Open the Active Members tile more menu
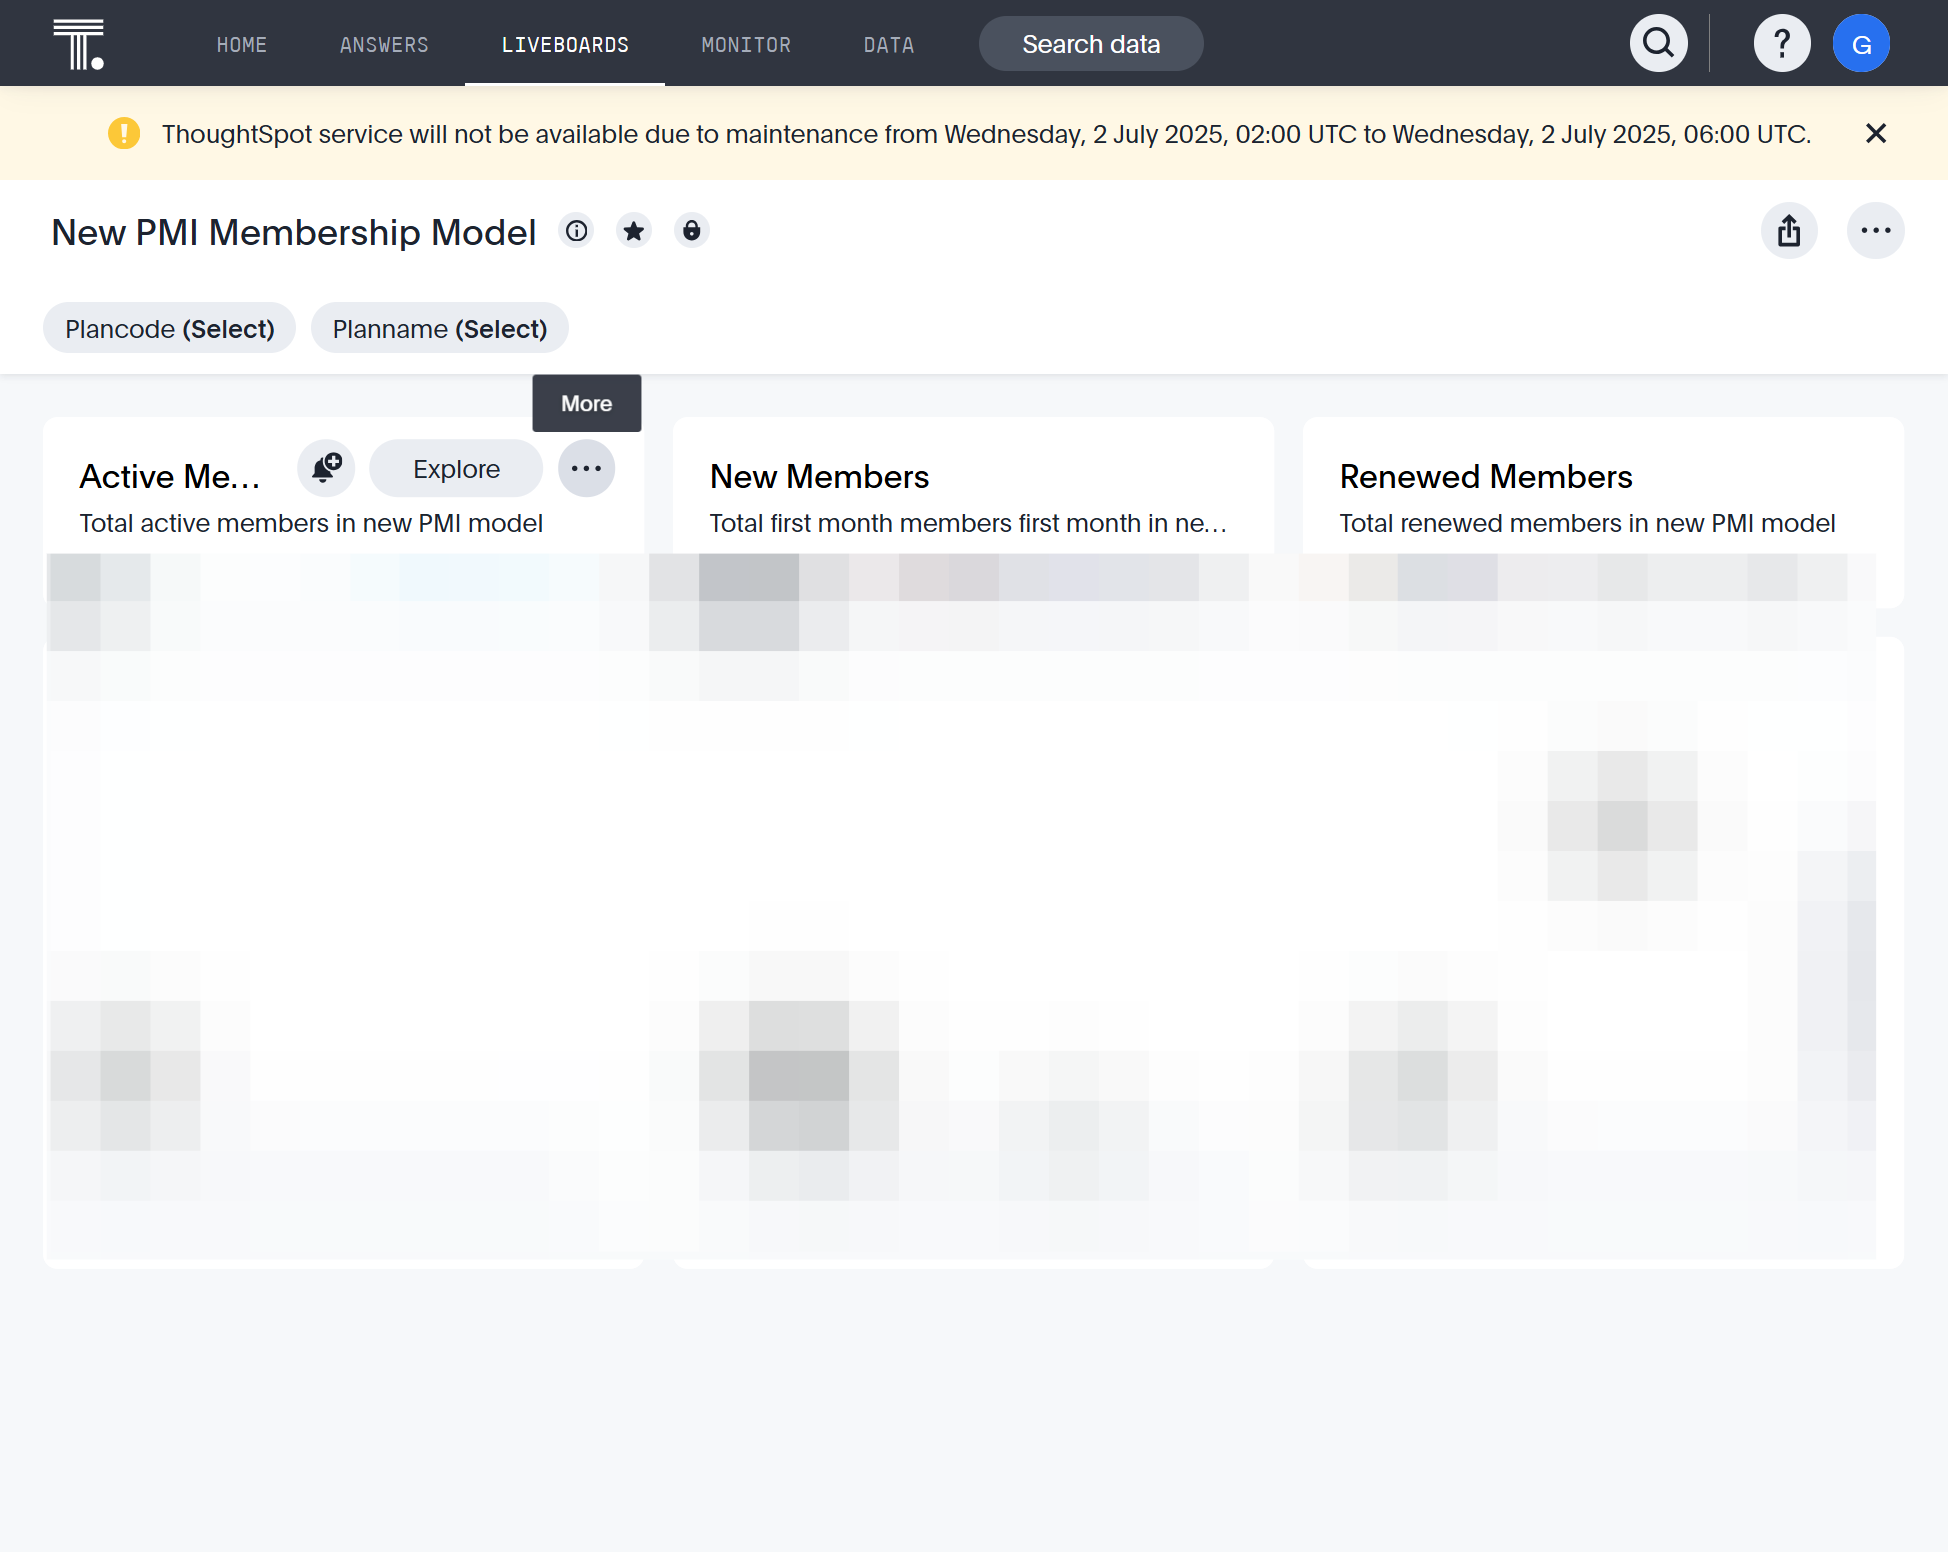 click(x=586, y=468)
